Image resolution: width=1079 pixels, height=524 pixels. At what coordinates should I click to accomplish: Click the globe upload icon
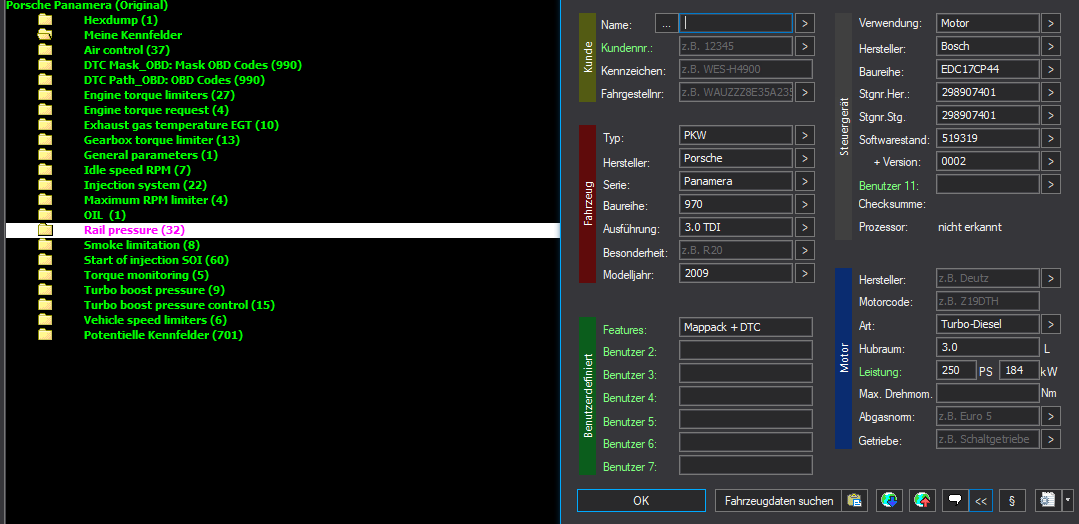(922, 501)
